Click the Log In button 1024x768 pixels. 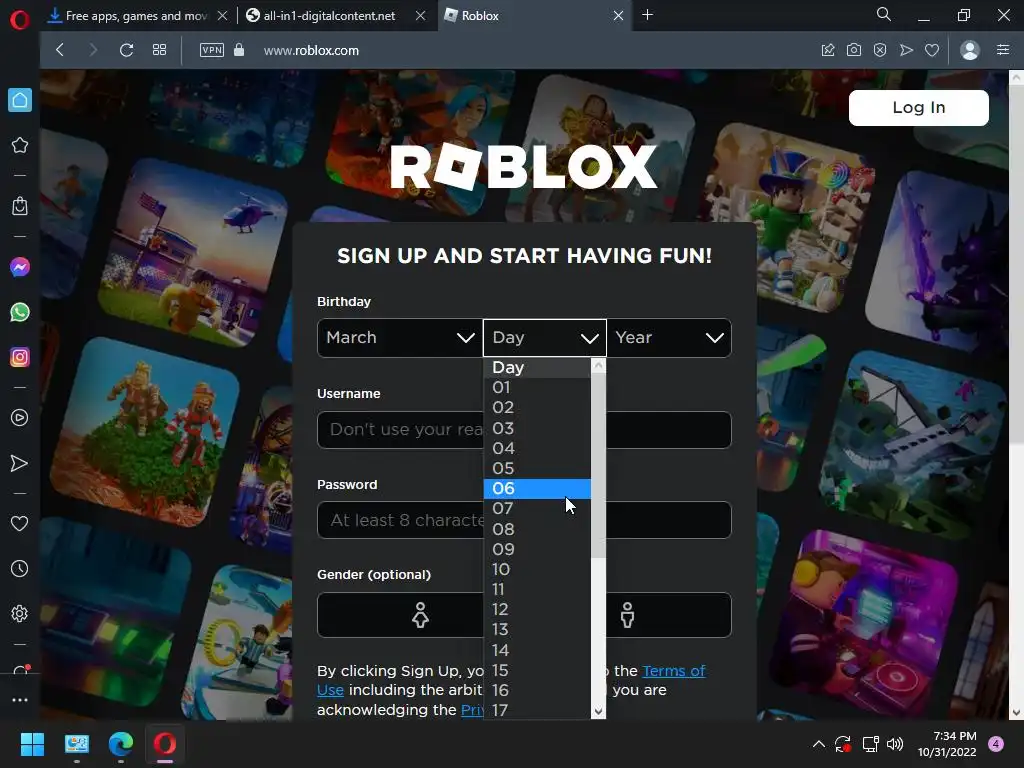coord(918,108)
